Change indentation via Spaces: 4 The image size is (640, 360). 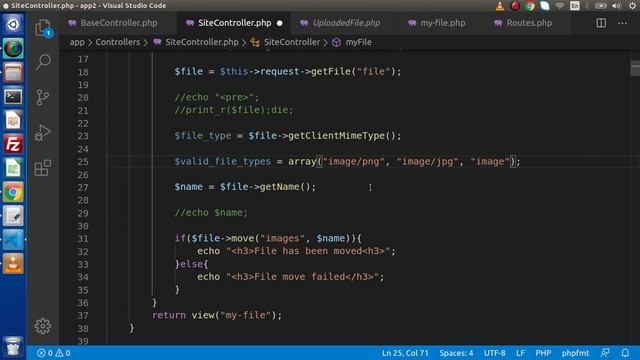pos(456,353)
